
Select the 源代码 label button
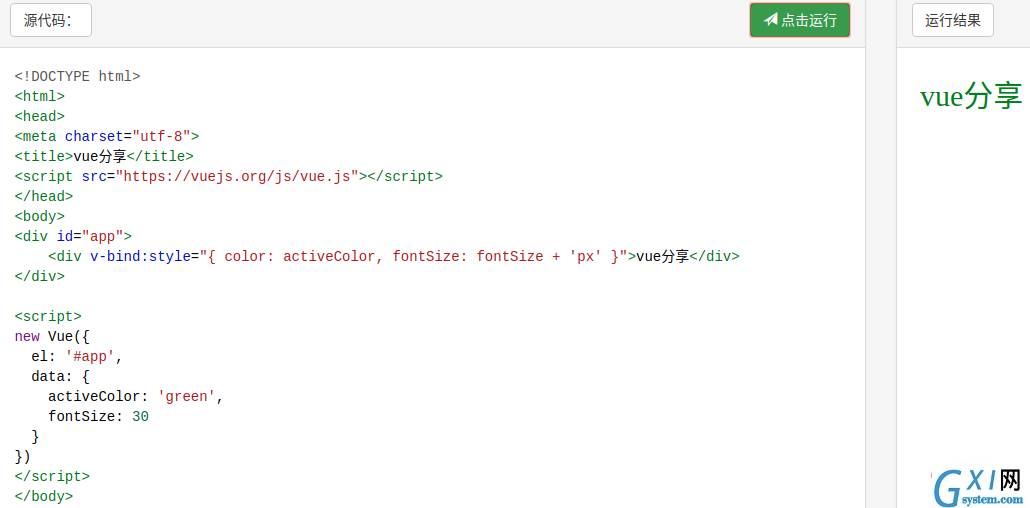pyautogui.click(x=51, y=20)
